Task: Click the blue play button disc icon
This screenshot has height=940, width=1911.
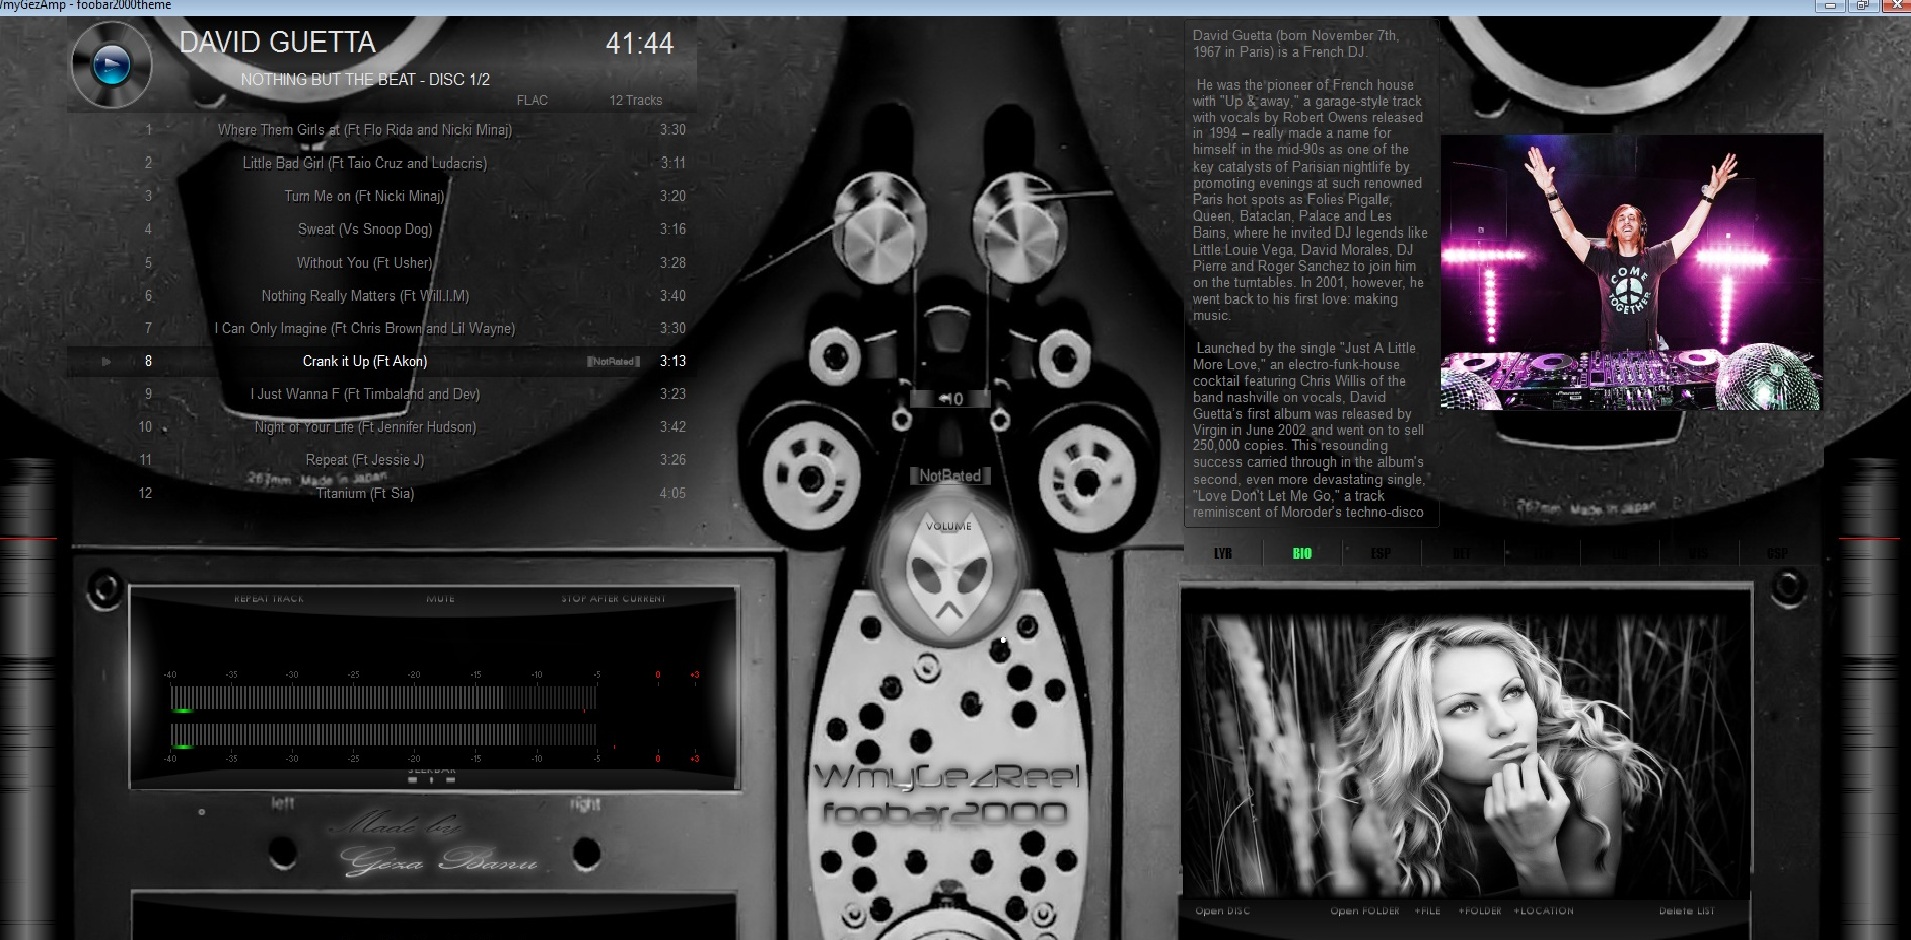Action: click(x=110, y=65)
